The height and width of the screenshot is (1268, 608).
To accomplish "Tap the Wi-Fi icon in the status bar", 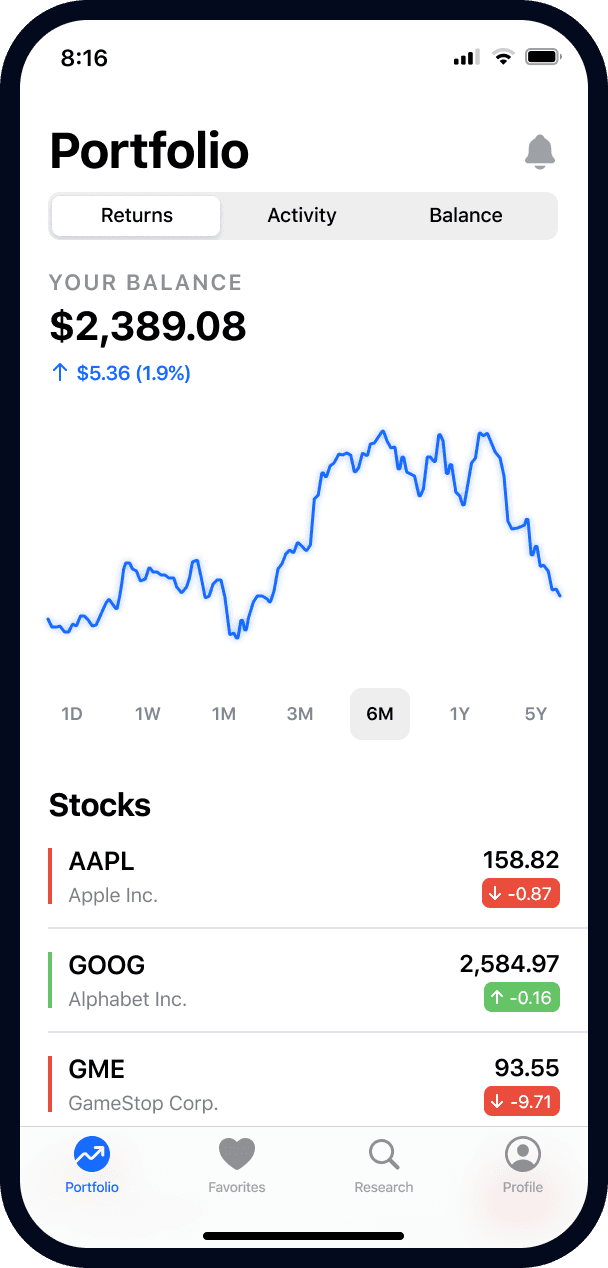I will [x=503, y=57].
